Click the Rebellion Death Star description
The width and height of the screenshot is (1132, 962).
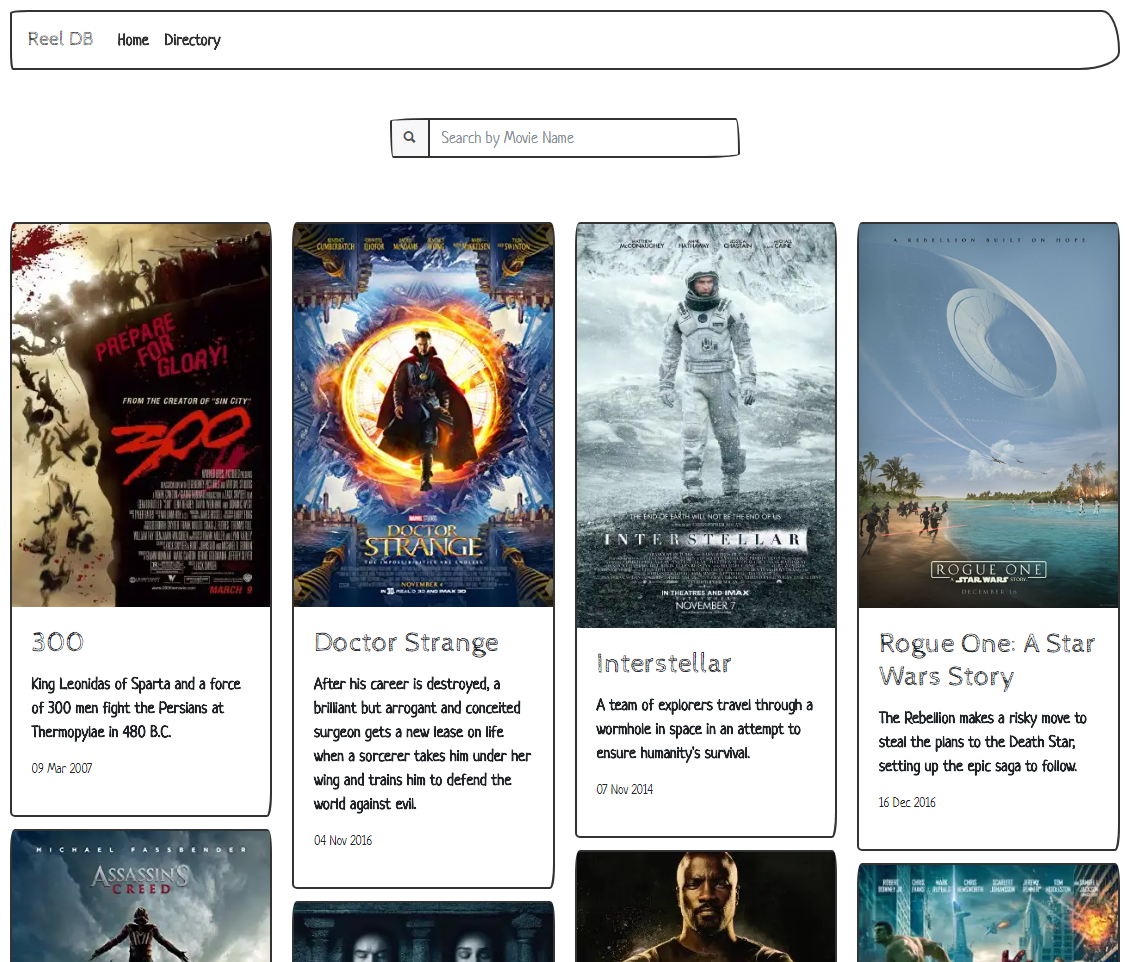coord(983,742)
